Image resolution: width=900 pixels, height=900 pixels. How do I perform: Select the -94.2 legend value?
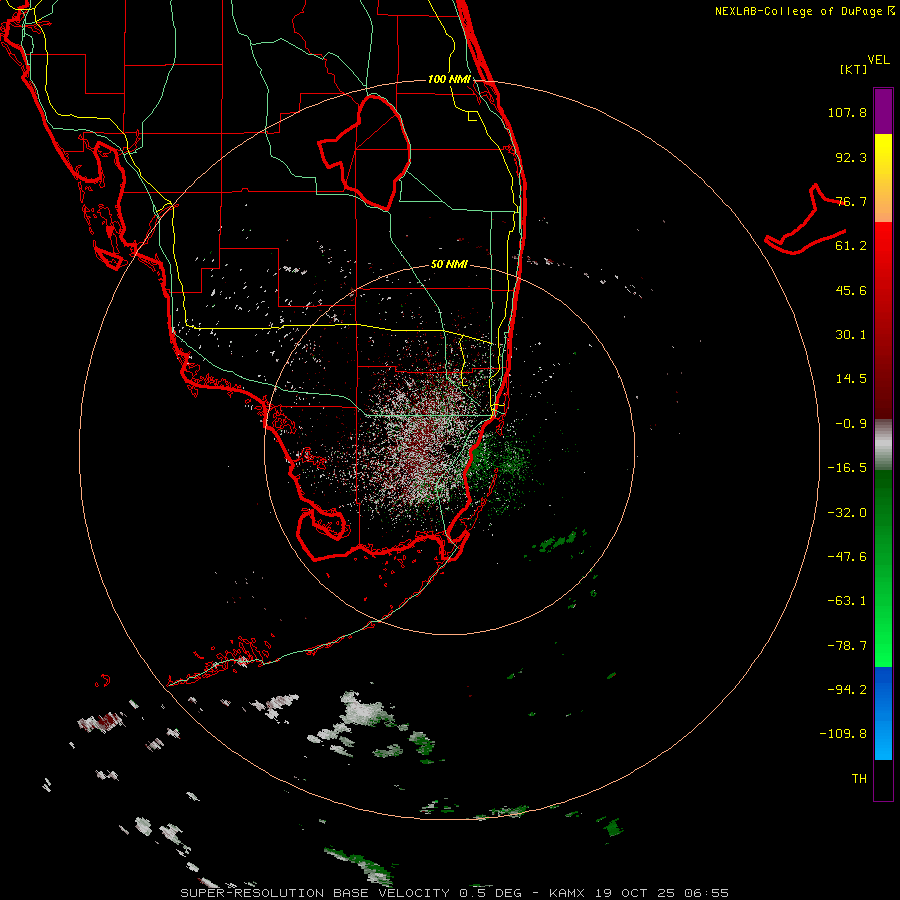point(847,689)
